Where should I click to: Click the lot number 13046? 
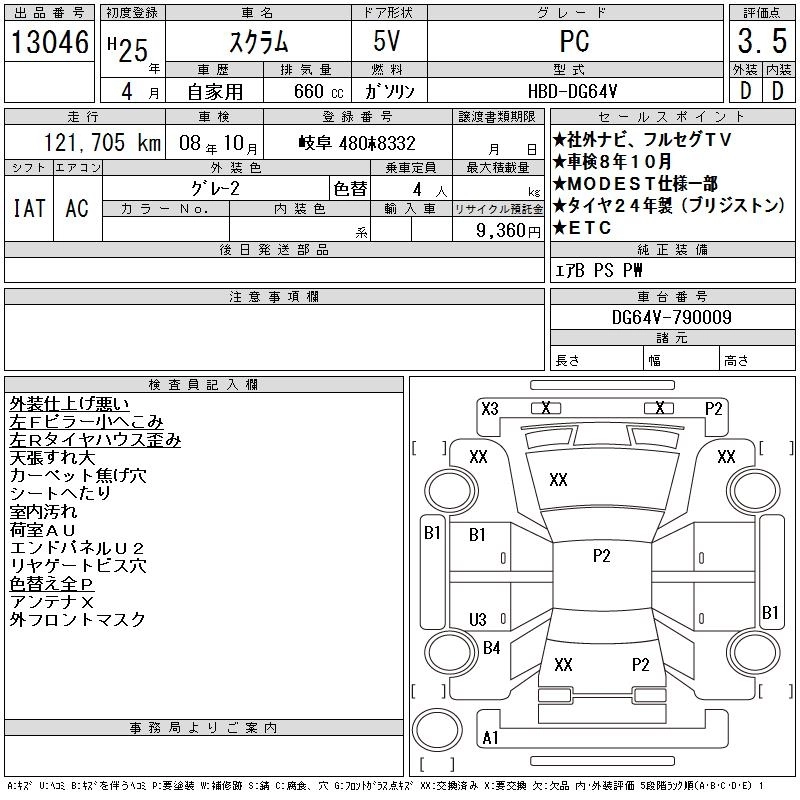pos(50,42)
